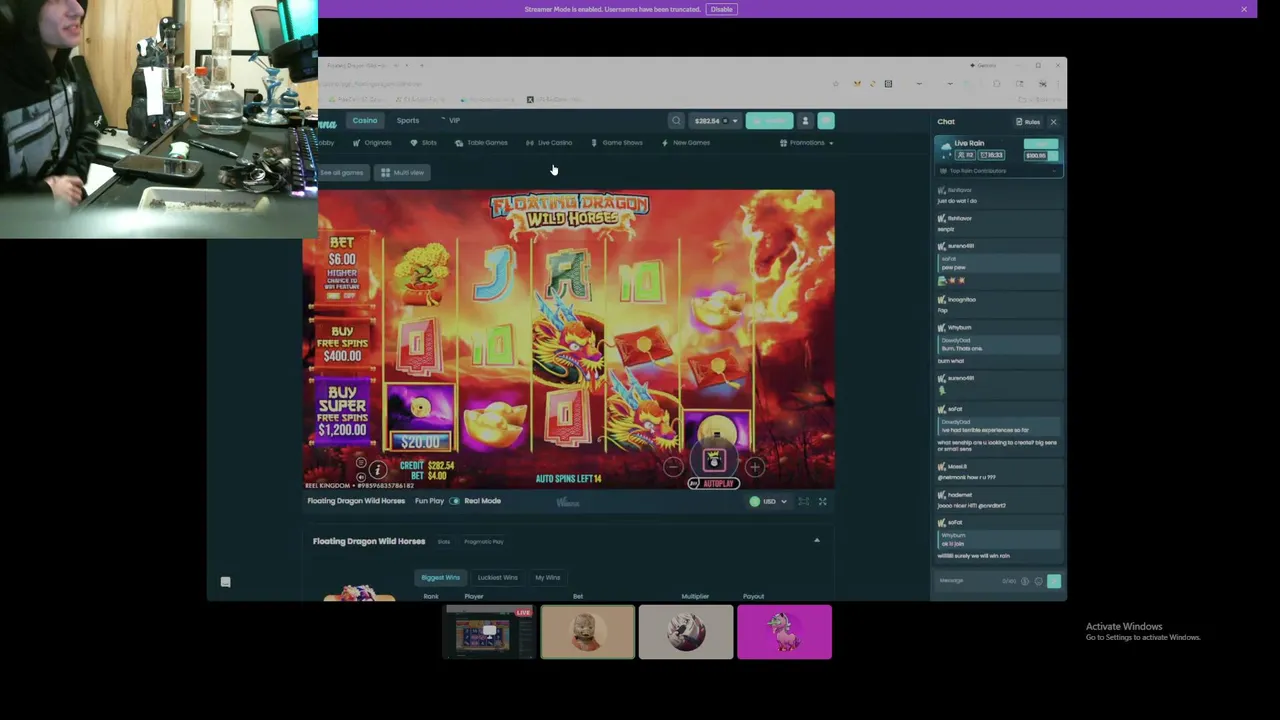This screenshot has width=1280, height=720.
Task: Select the My Wins tab
Action: [x=547, y=578]
